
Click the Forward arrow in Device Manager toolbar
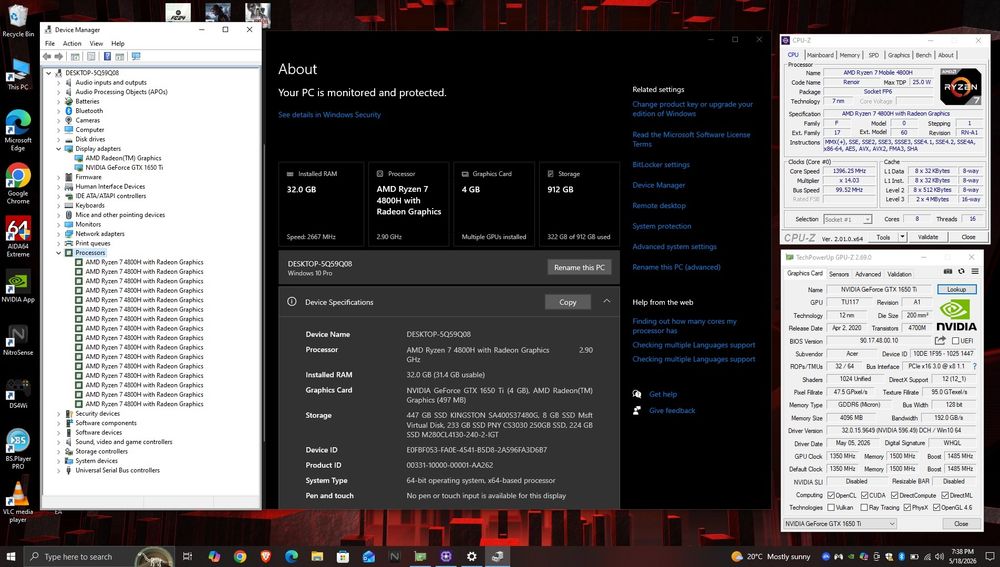59,57
